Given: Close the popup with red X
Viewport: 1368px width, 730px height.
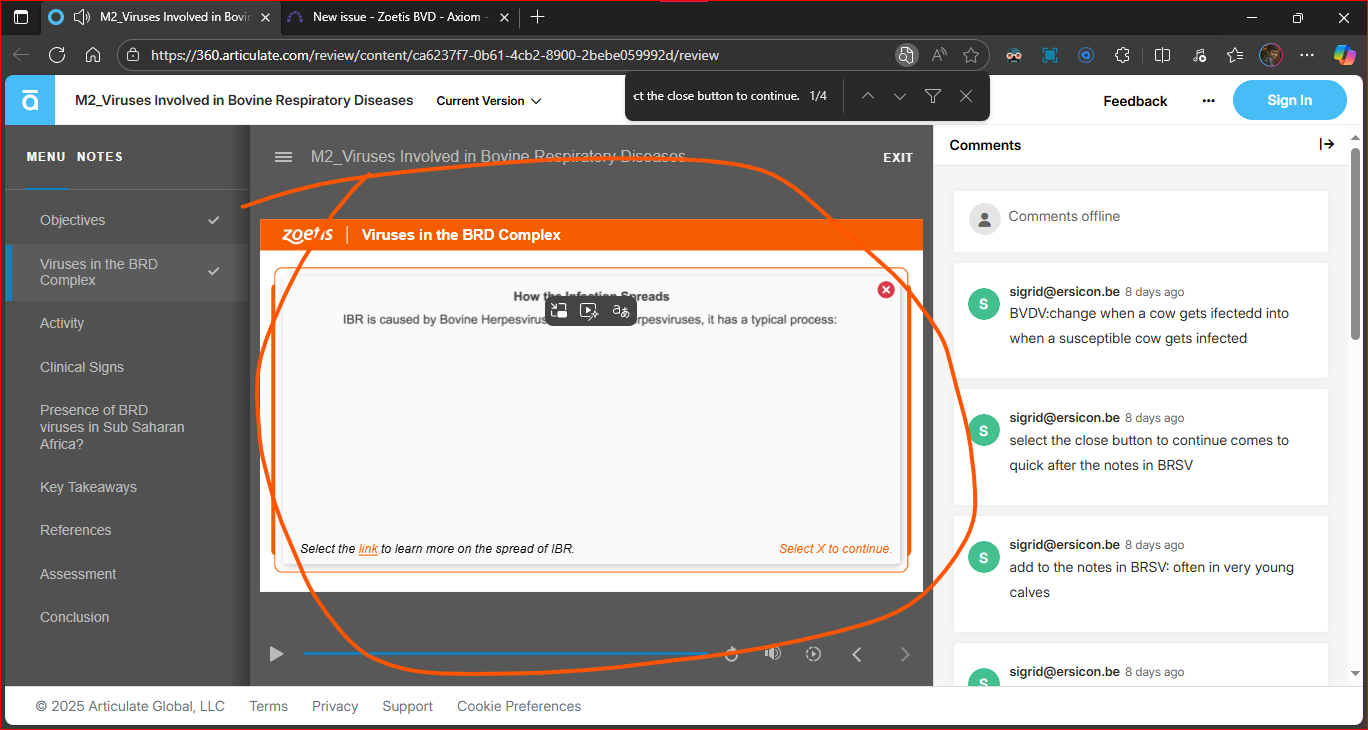Looking at the screenshot, I should click(885, 290).
